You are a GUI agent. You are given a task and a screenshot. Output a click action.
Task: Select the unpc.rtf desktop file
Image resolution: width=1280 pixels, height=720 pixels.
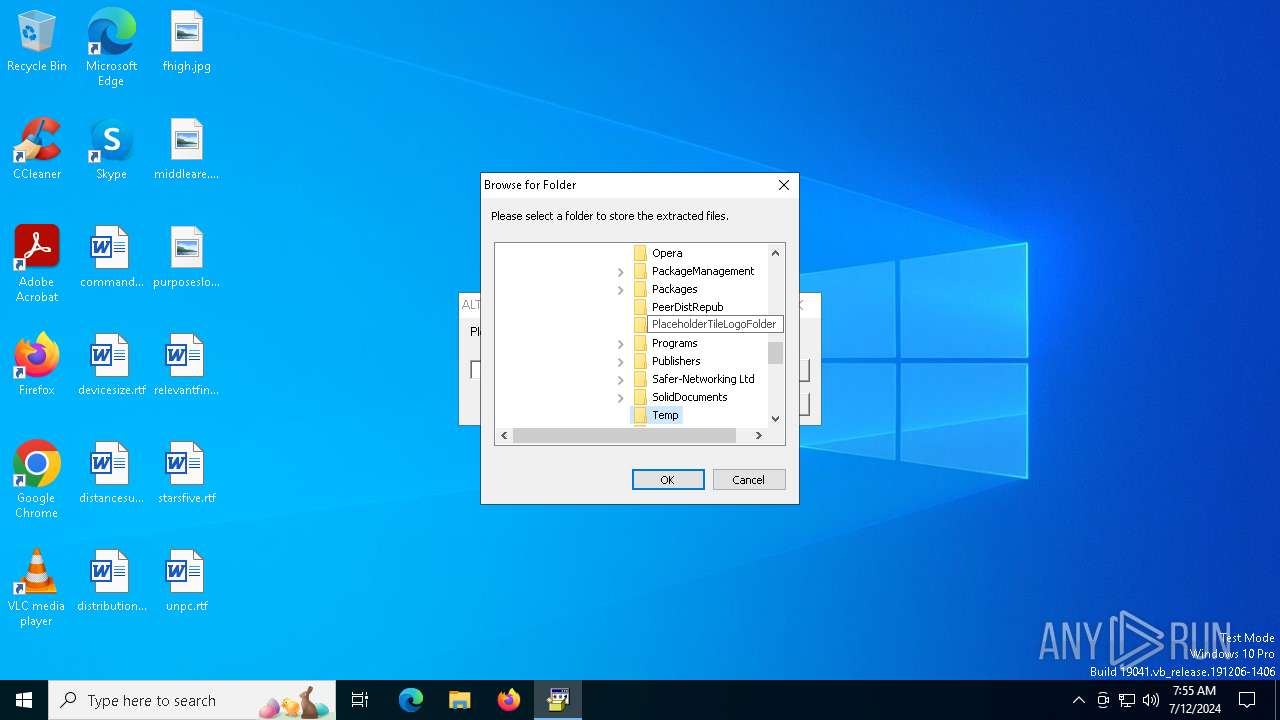[x=187, y=582]
